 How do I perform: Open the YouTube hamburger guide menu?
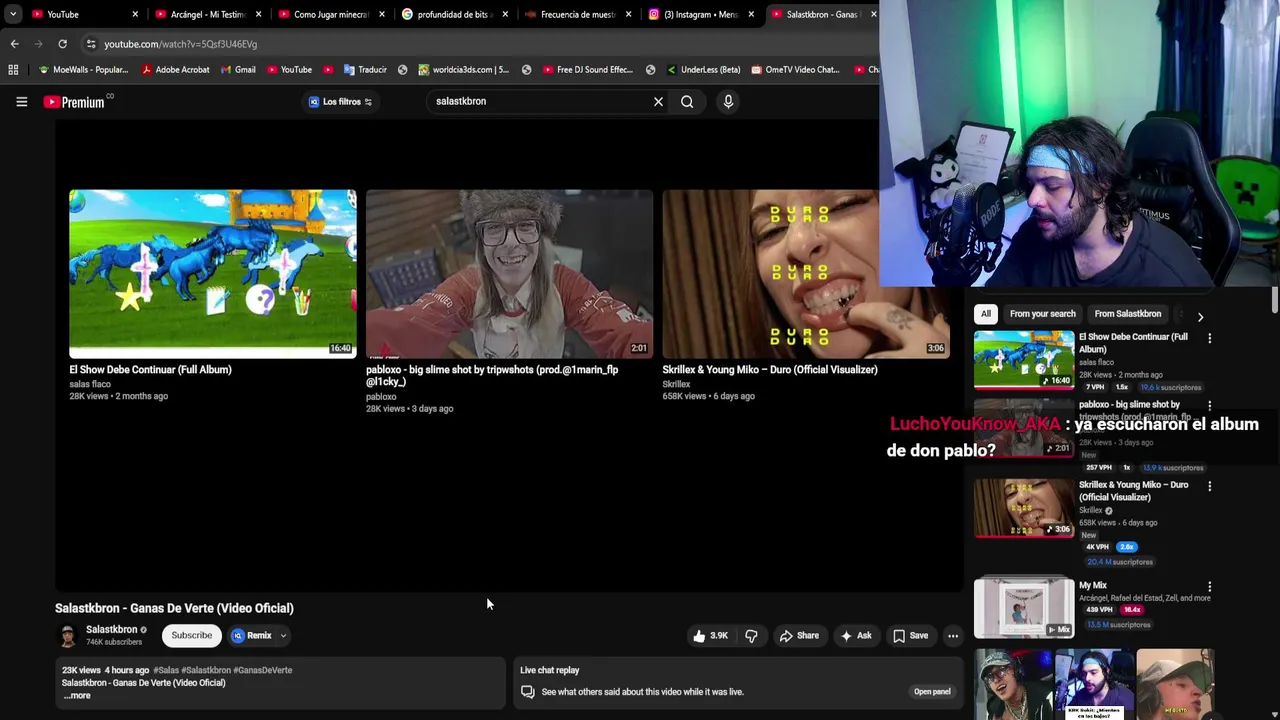pos(21,101)
